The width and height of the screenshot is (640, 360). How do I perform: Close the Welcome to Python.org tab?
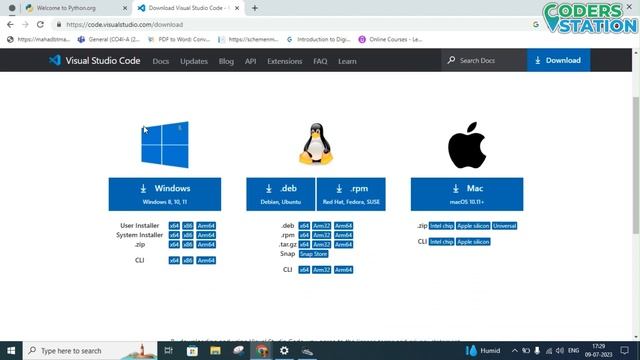tap(124, 8)
